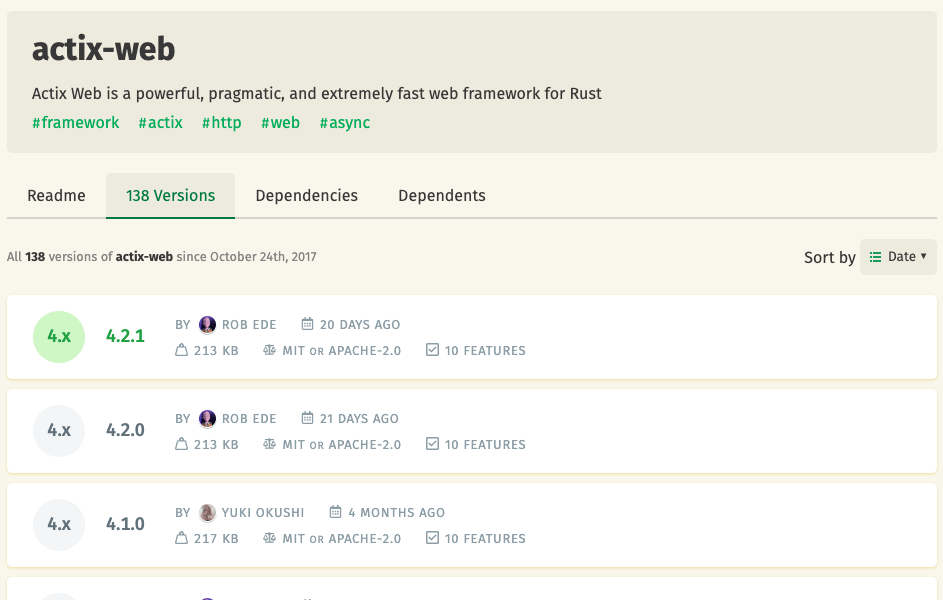
Task: Open ROB EDE profile on 4.2.1 row
Action: [249, 325]
